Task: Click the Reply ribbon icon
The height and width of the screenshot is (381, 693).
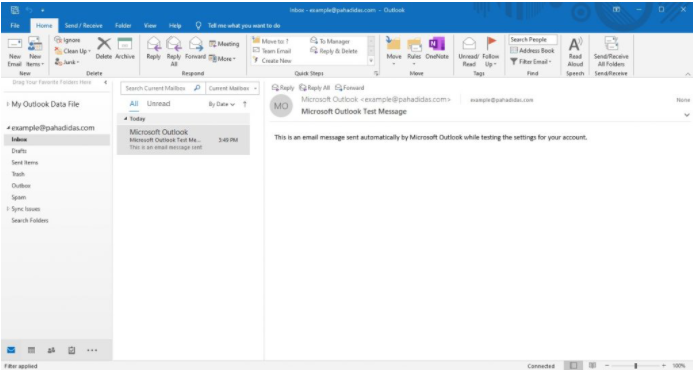Action: coord(153,49)
